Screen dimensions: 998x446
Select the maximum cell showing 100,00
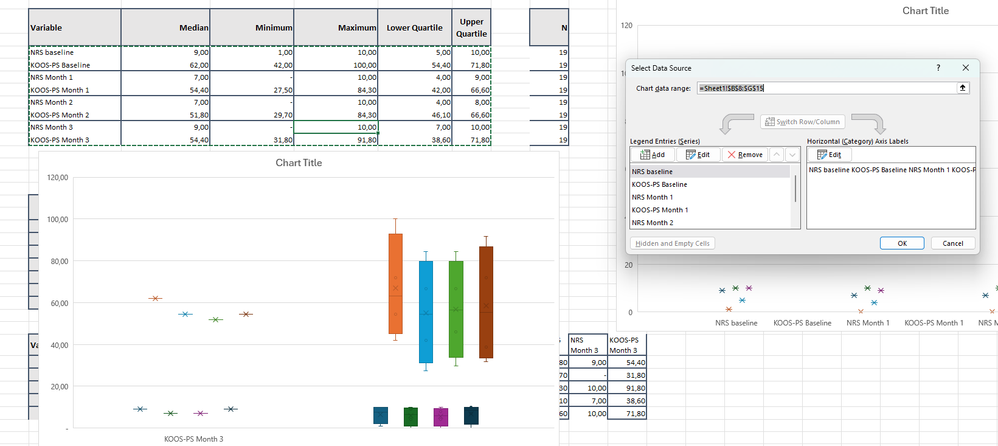pos(335,65)
